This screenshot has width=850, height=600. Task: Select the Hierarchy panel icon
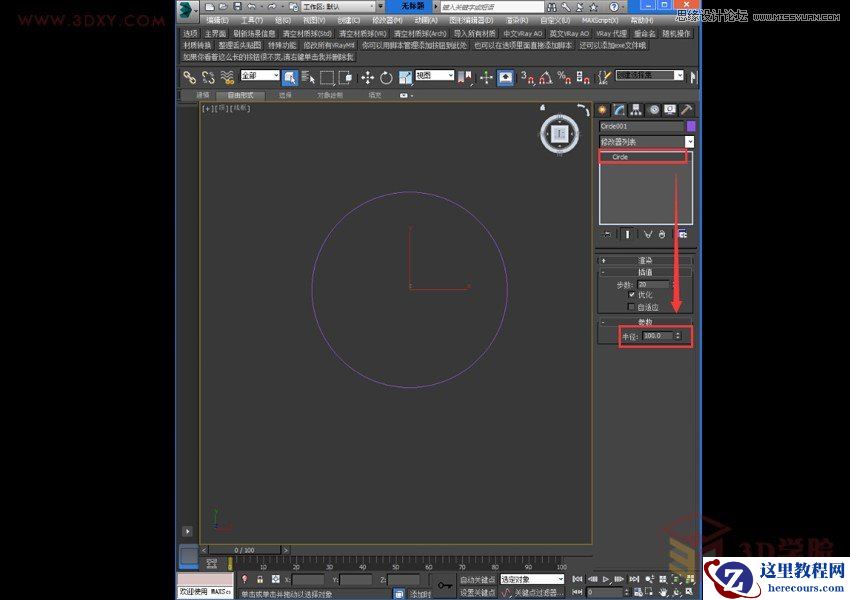tap(635, 110)
